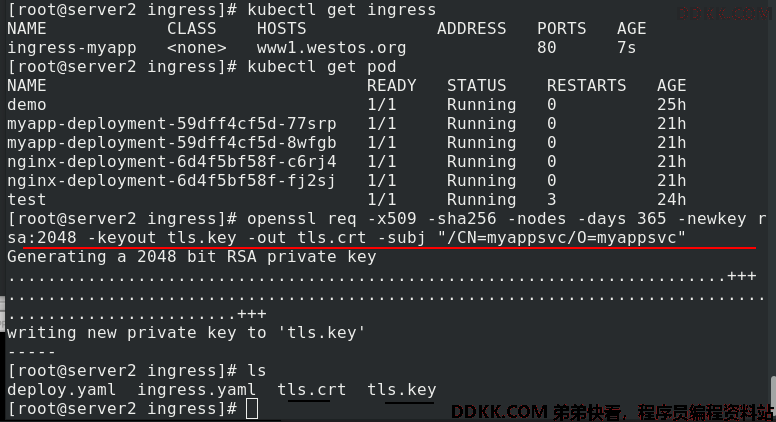Viewport: 776px width, 422px height.
Task: Click the ingress-myapp name in ingress table
Action: (72, 48)
